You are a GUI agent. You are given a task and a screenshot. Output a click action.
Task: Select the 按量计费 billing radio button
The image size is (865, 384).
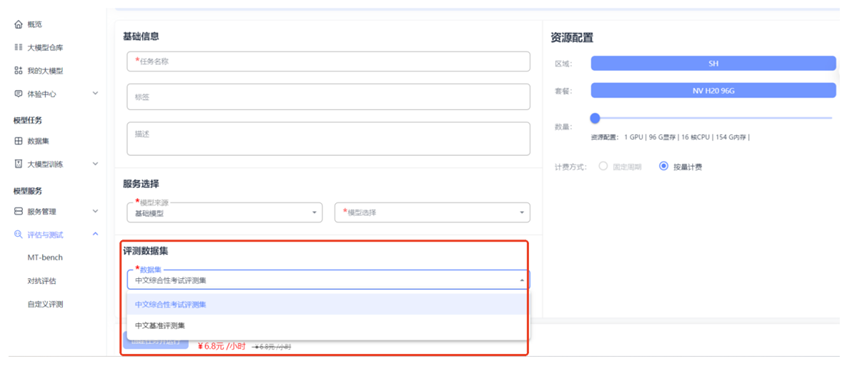664,167
